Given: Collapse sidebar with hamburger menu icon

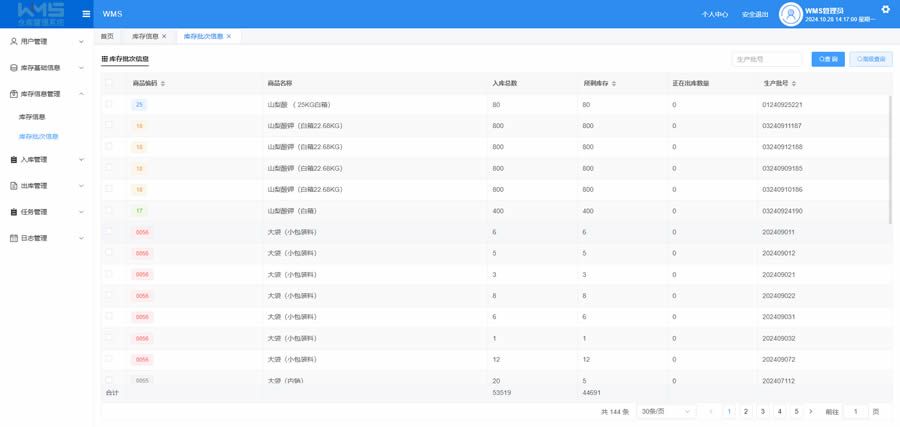Looking at the screenshot, I should (86, 14).
